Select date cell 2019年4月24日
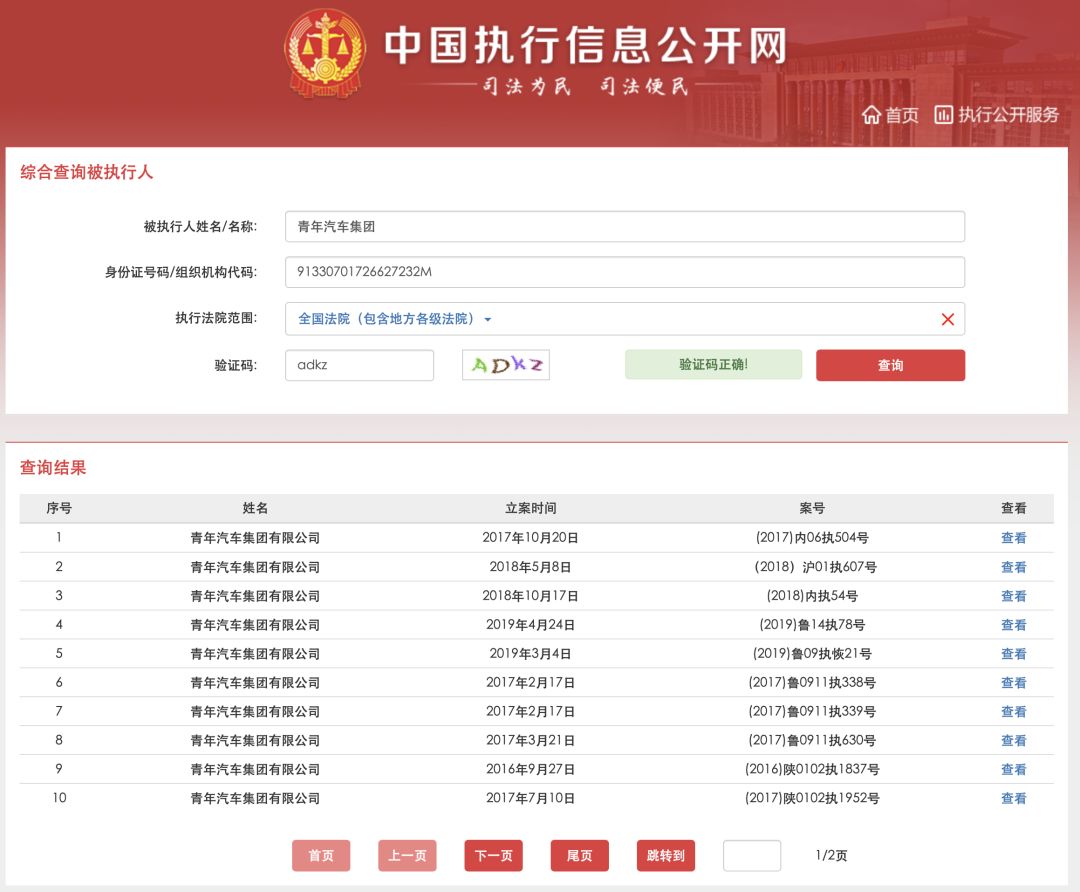 pos(530,625)
